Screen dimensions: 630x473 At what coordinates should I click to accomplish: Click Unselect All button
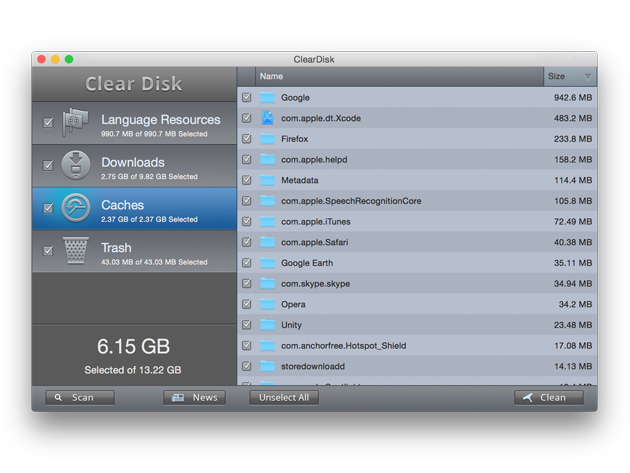coord(284,397)
